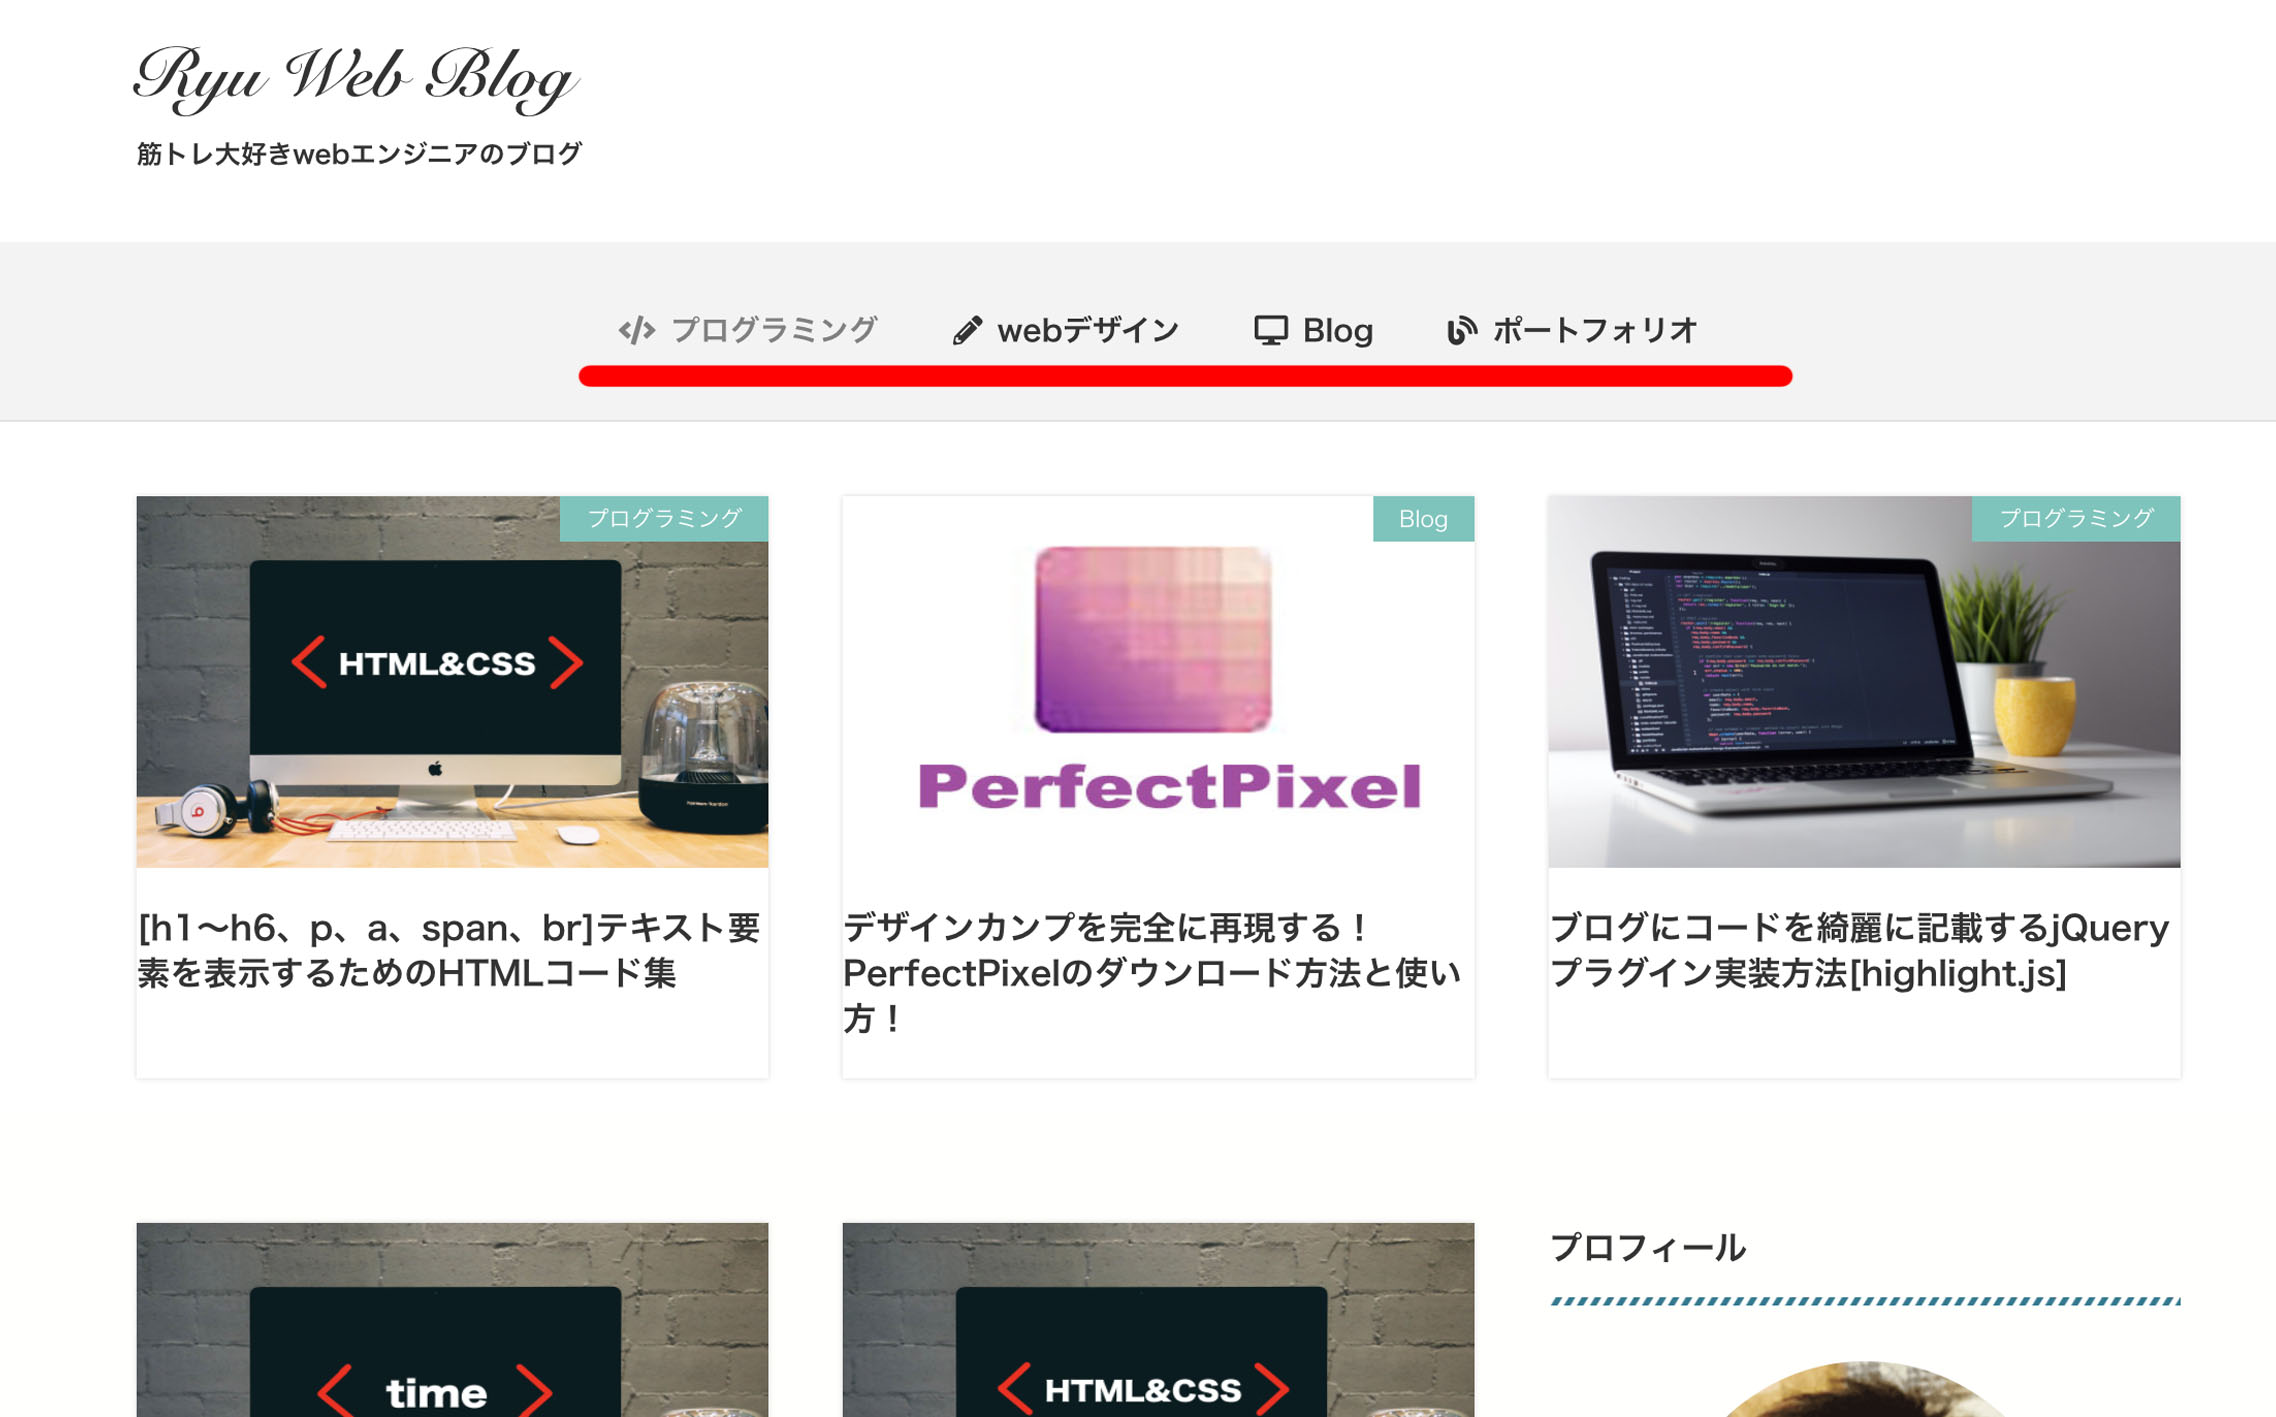Open the webデザイン menu item

1065,330
